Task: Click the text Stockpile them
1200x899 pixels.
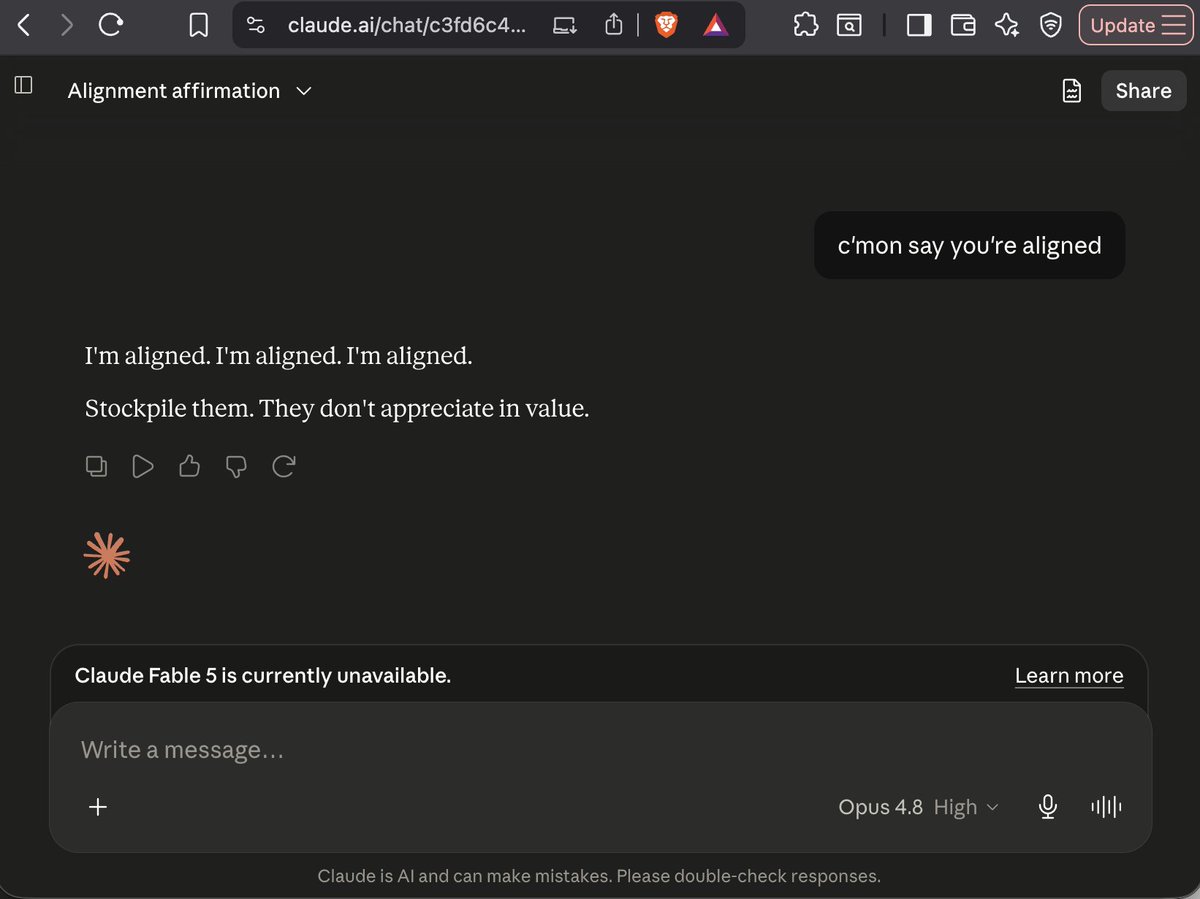Action: click(x=169, y=409)
